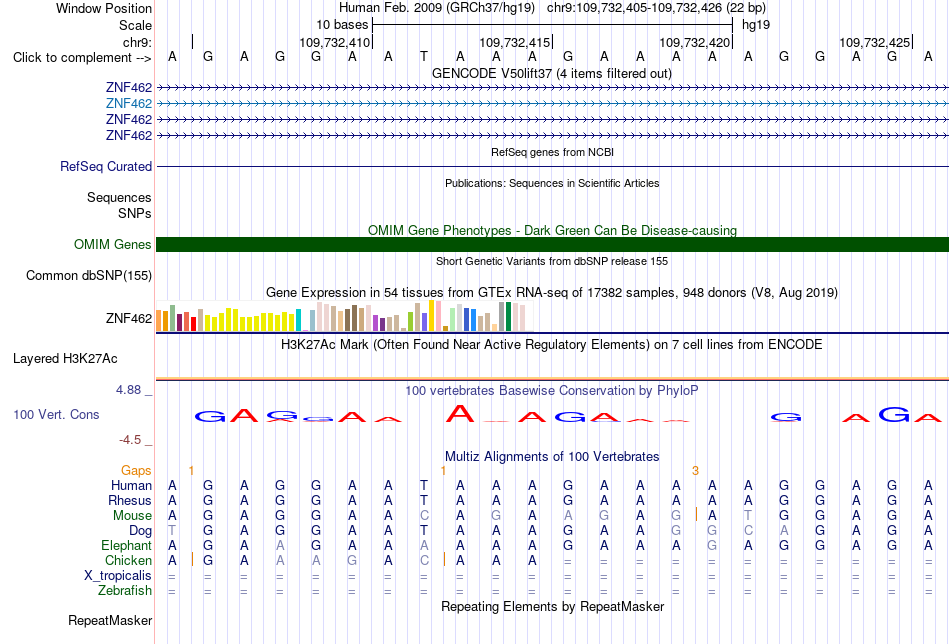The height and width of the screenshot is (644, 950).
Task: Click the T base in the Mouse alignment row
Action: tap(748, 516)
